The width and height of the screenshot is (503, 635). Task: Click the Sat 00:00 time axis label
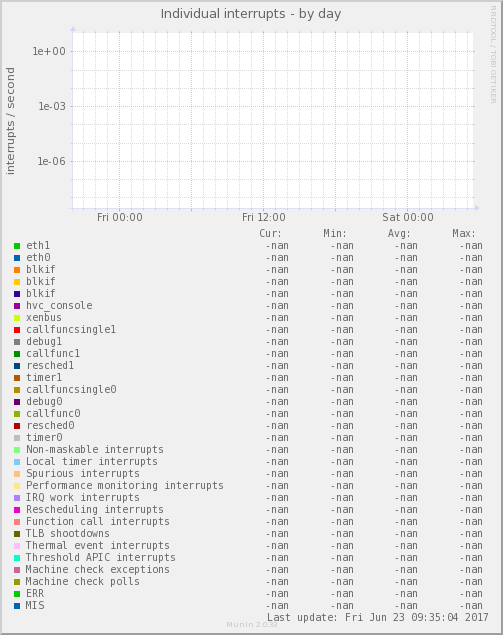(x=408, y=217)
